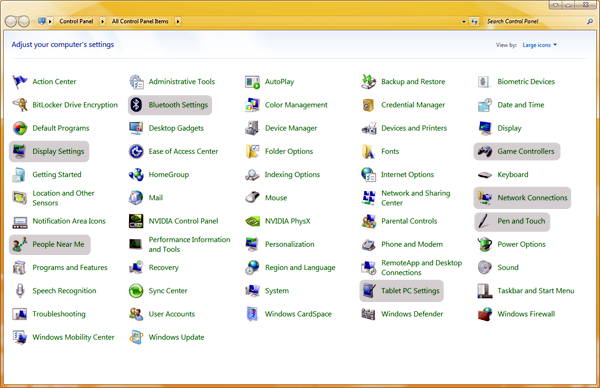Open the Keyboard icon
The width and height of the screenshot is (600, 388).
pyautogui.click(x=484, y=175)
